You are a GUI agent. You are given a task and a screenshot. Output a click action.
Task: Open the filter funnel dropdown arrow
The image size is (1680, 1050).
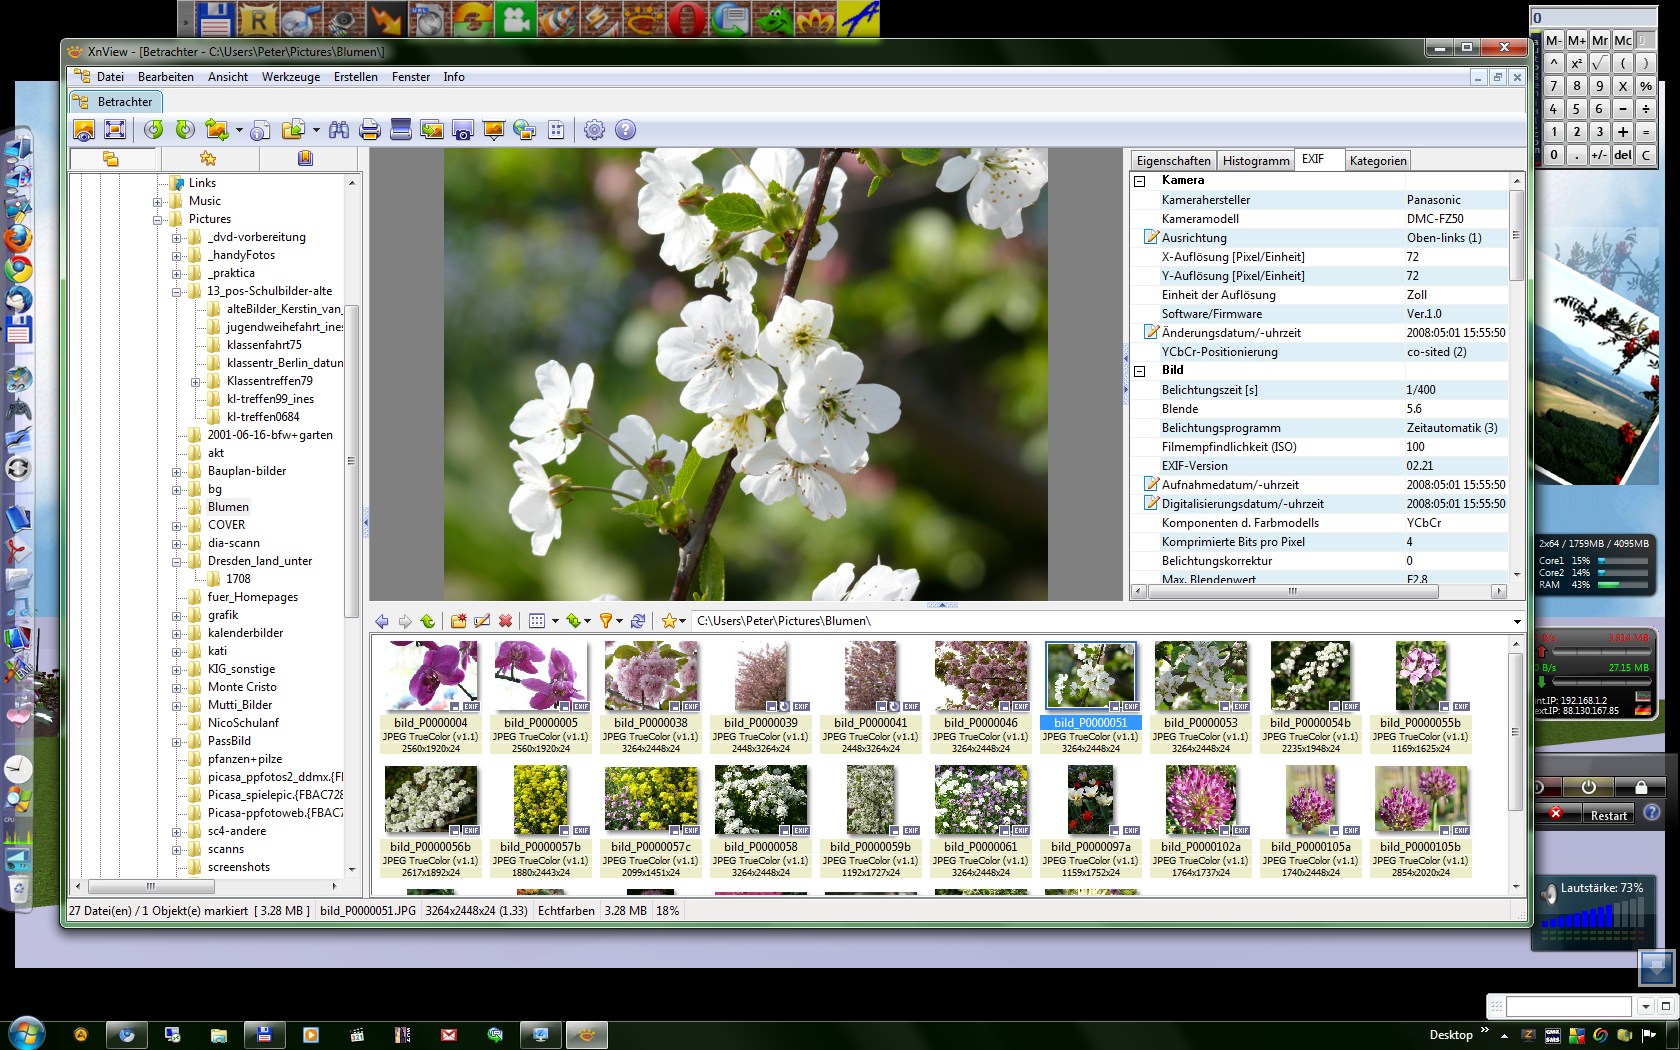coord(620,621)
